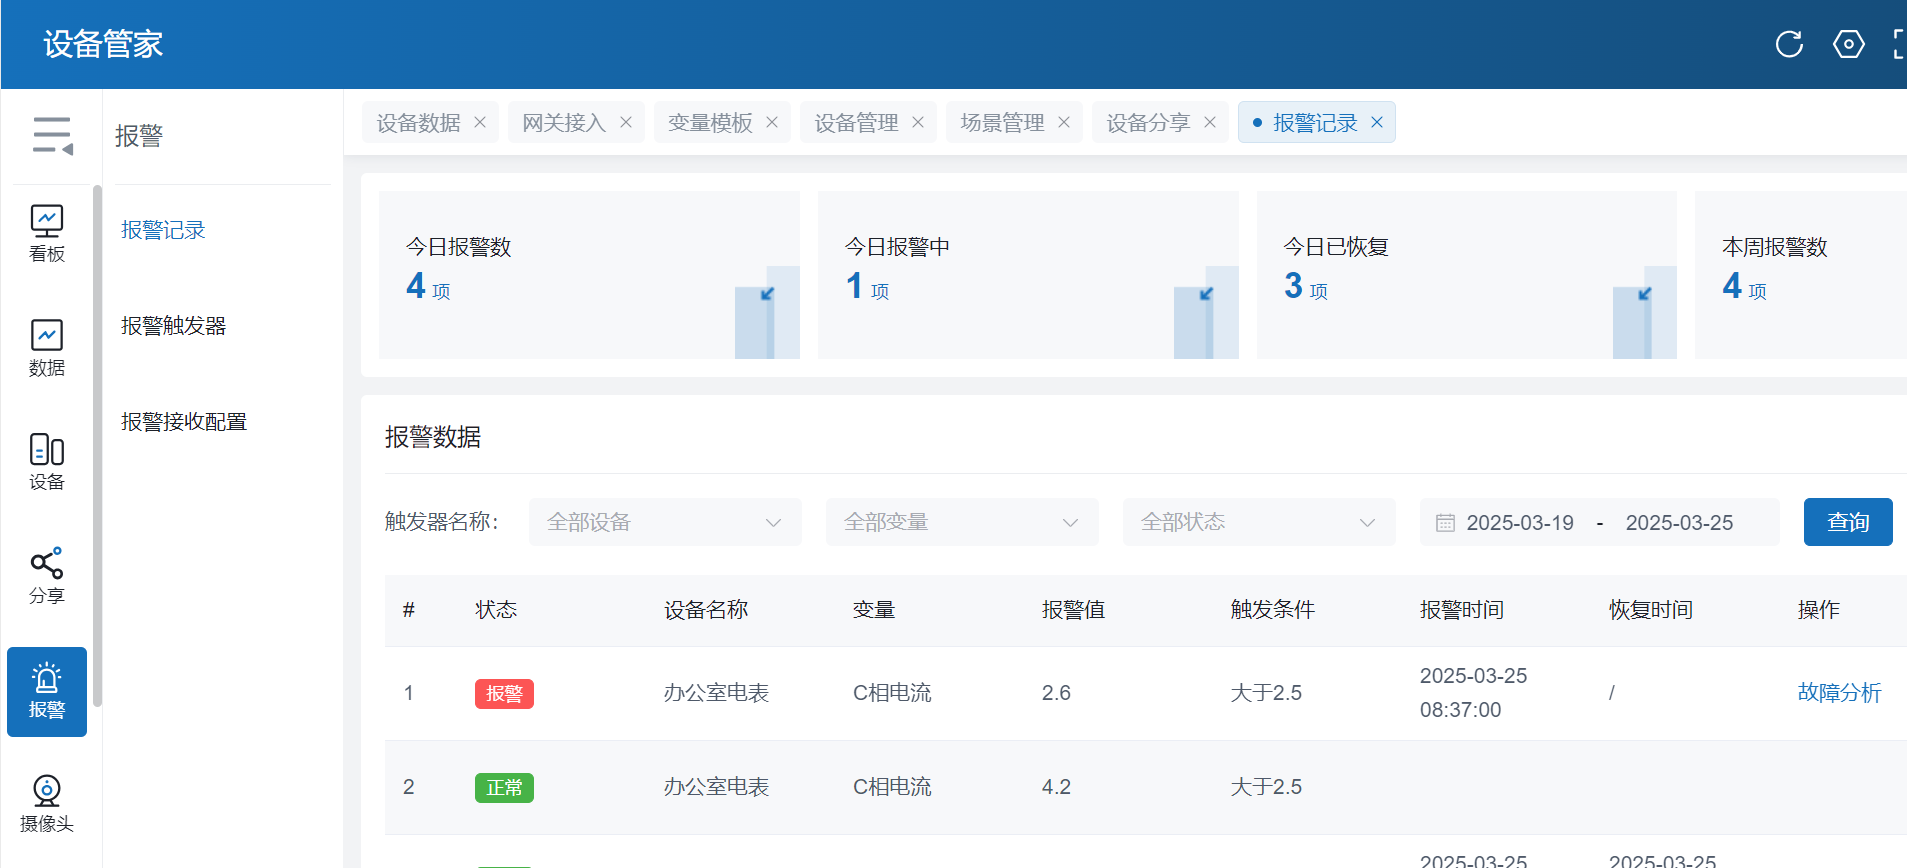Close the 设备数据 tab
This screenshot has width=1907, height=868.
(x=480, y=122)
